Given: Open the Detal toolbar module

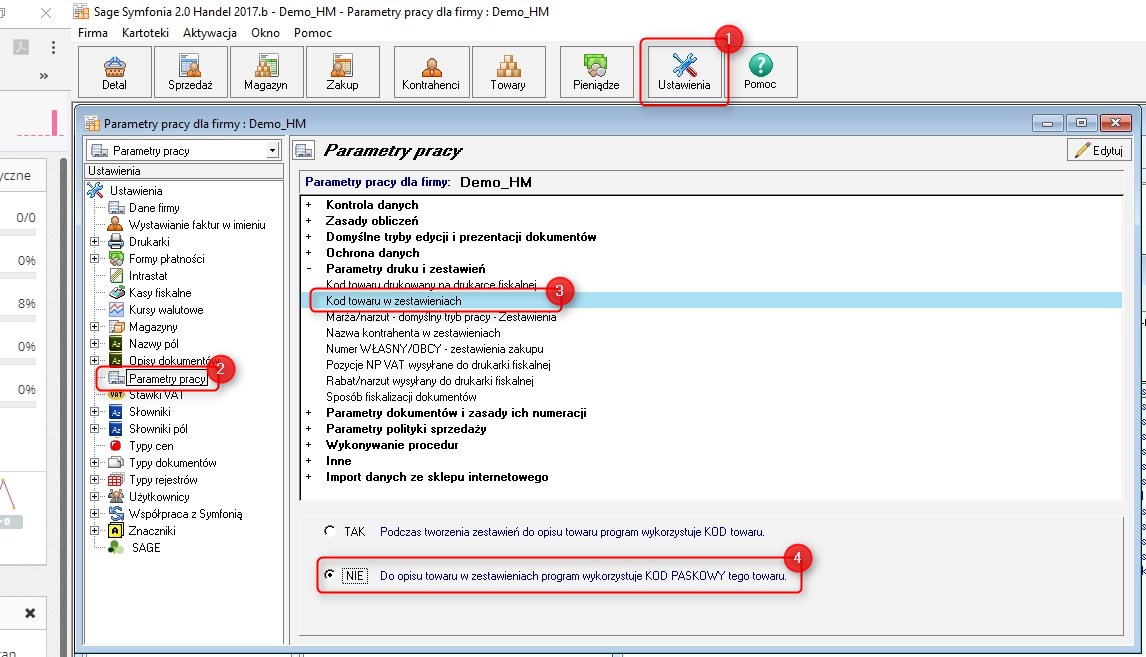Looking at the screenshot, I should coord(114,72).
